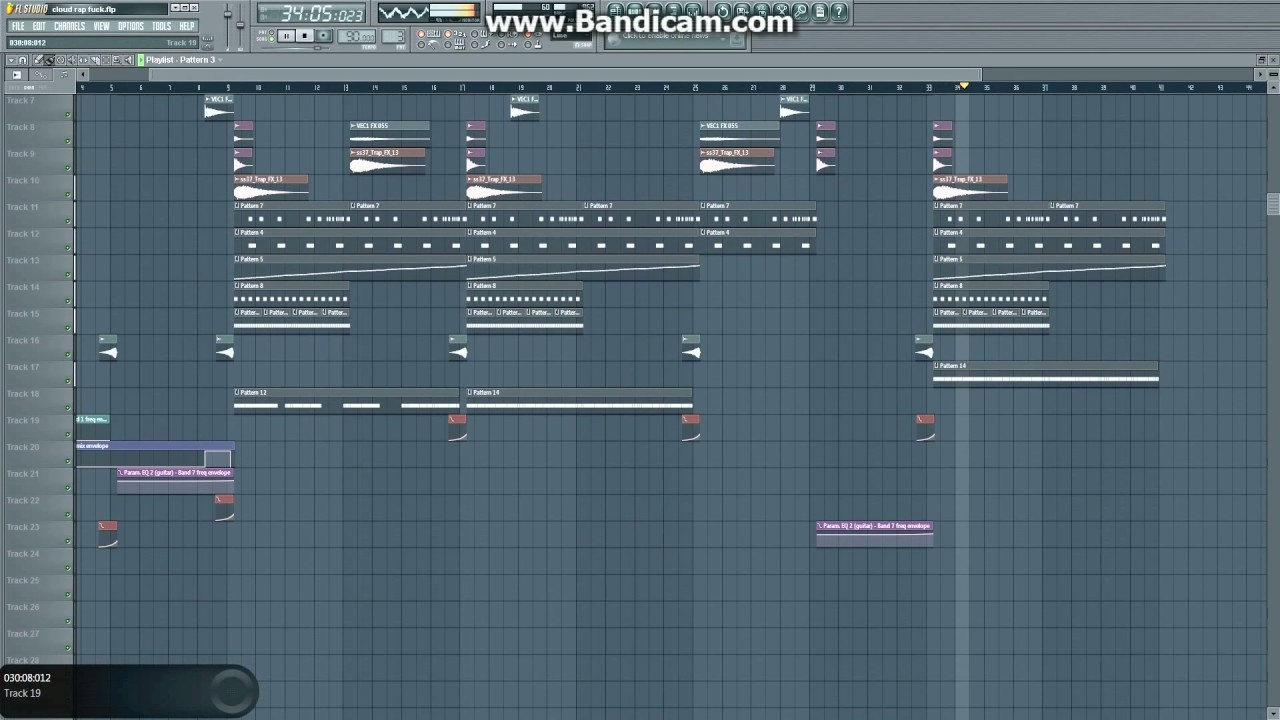Click the FL Studio logo
The width and height of the screenshot is (1280, 720).
point(27,9)
